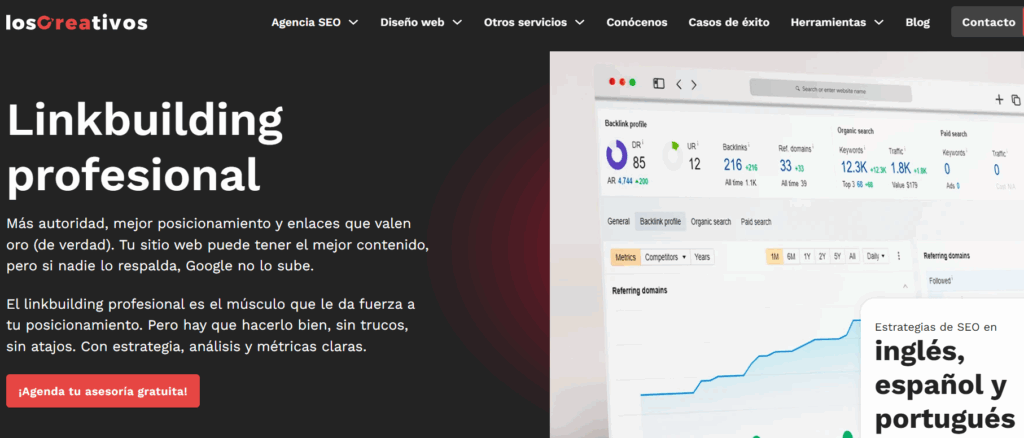Open the Herramientas dropdown
Viewport: 1024px width, 438px height.
coord(837,22)
